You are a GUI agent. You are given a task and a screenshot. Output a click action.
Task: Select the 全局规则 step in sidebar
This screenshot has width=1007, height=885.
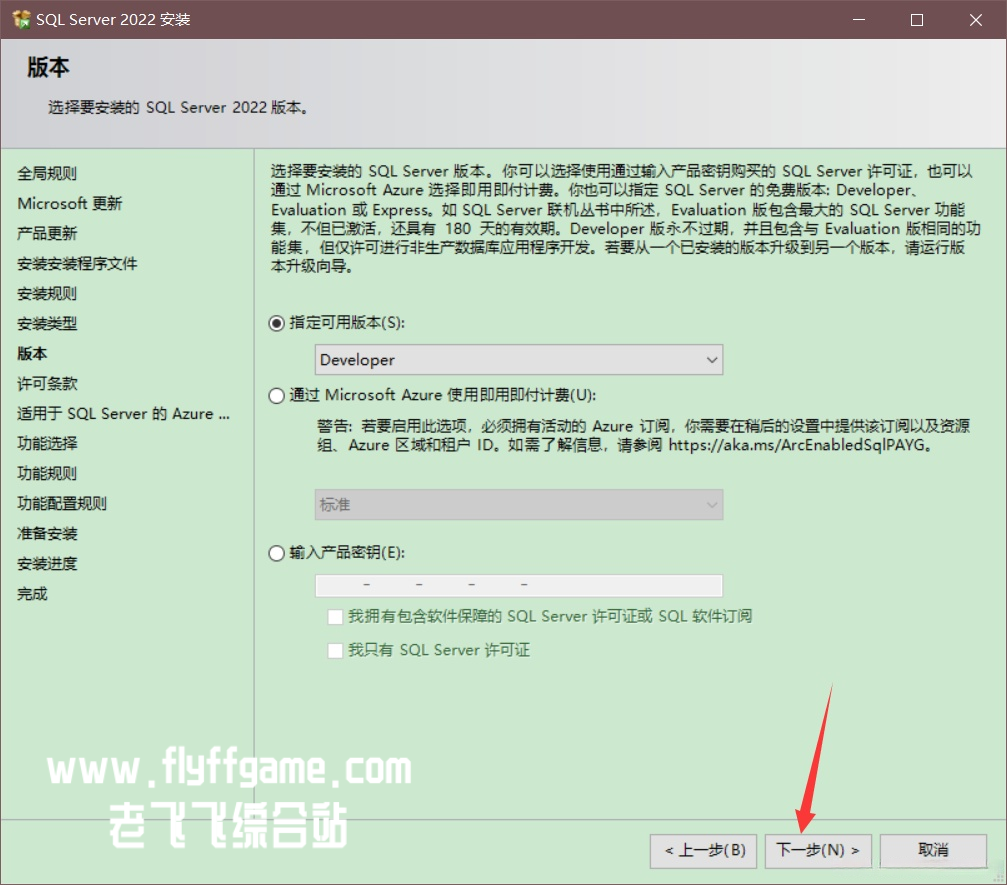coord(47,173)
